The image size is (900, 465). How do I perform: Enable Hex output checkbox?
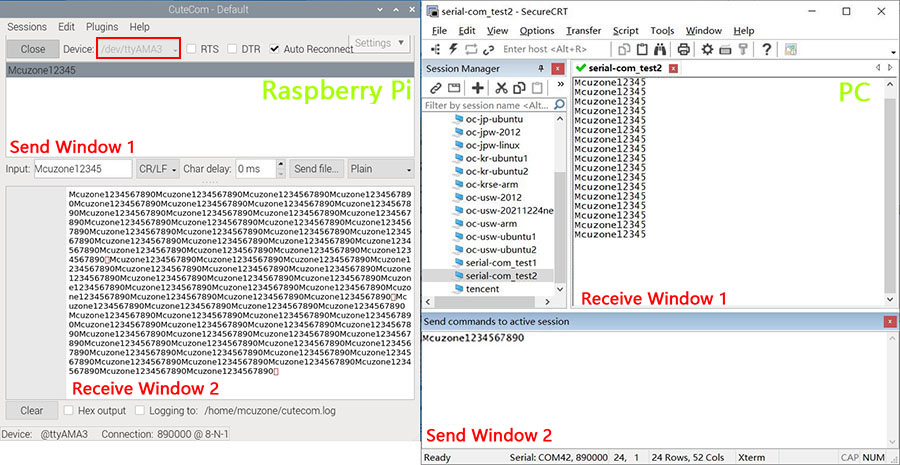[x=68, y=410]
